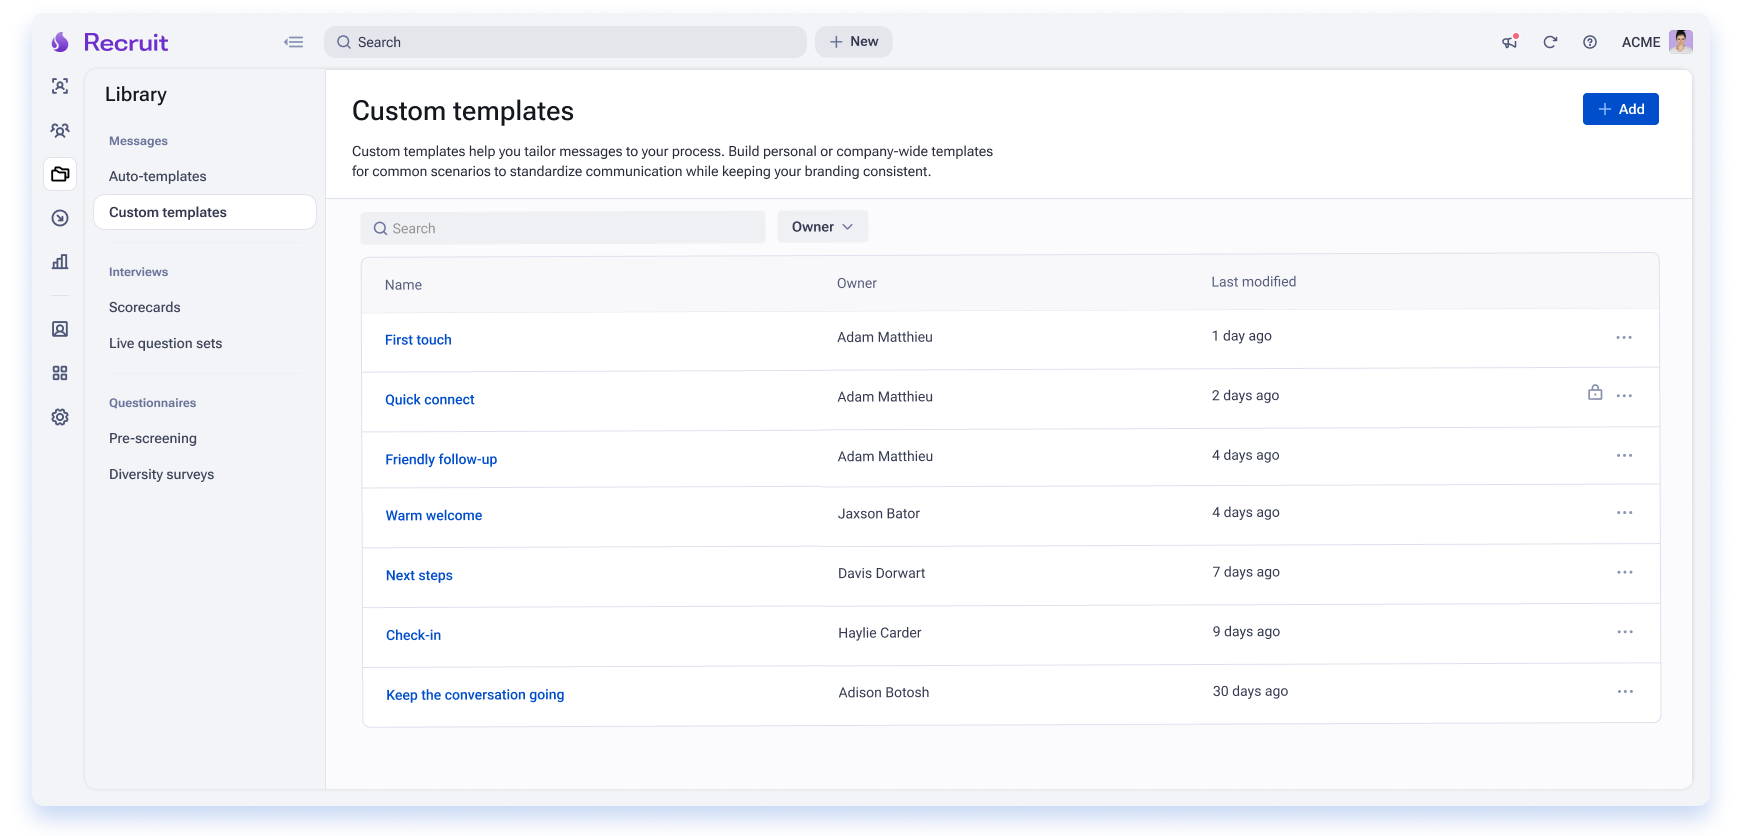Open the Next steps template link
The width and height of the screenshot is (1743, 836).
(419, 575)
